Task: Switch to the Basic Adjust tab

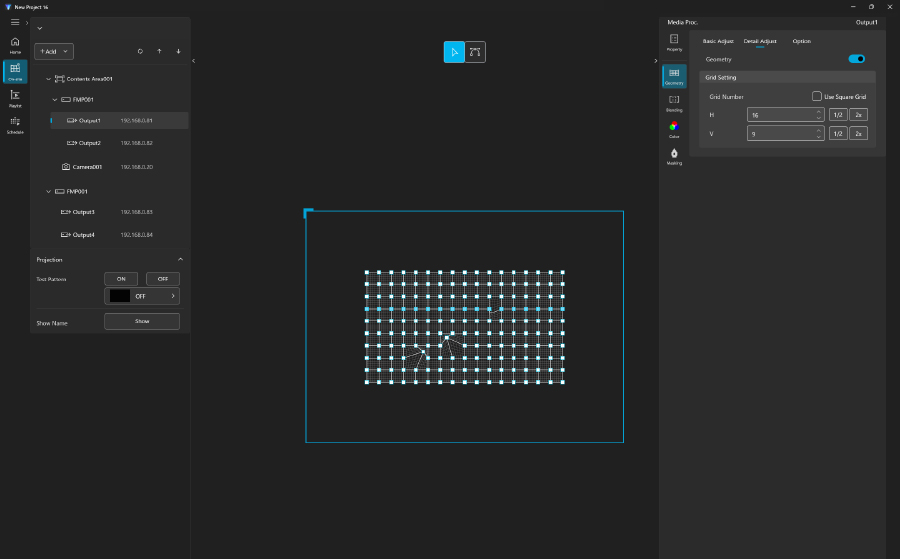Action: tap(718, 41)
